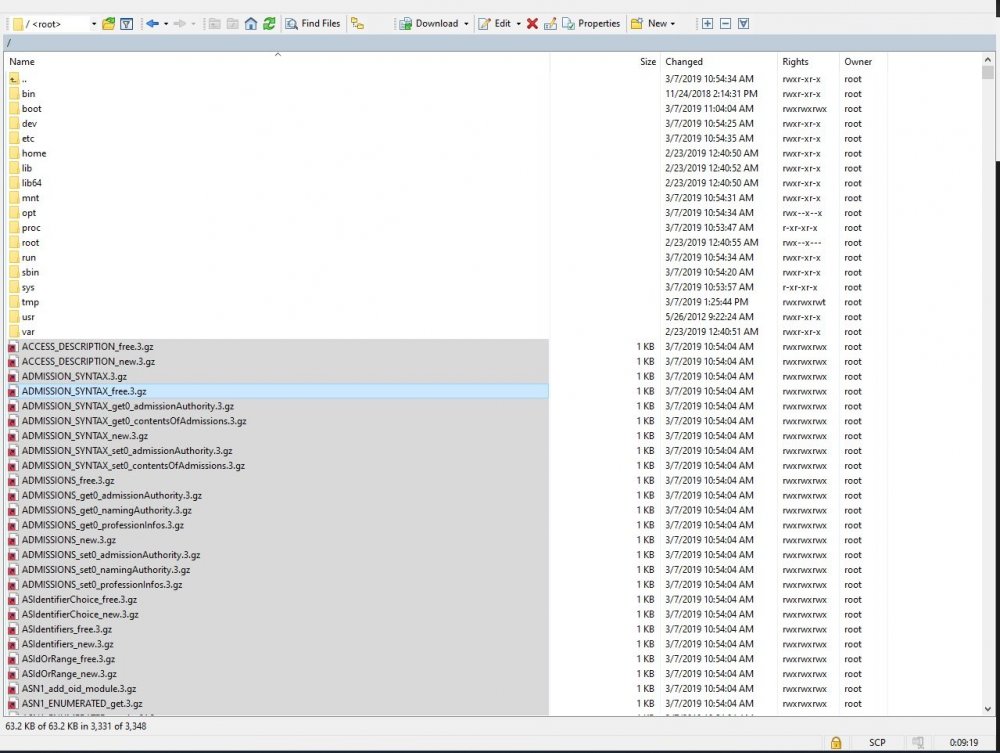The height and width of the screenshot is (753, 1000).
Task: Open the back history dropdown arrow
Action: (166, 24)
